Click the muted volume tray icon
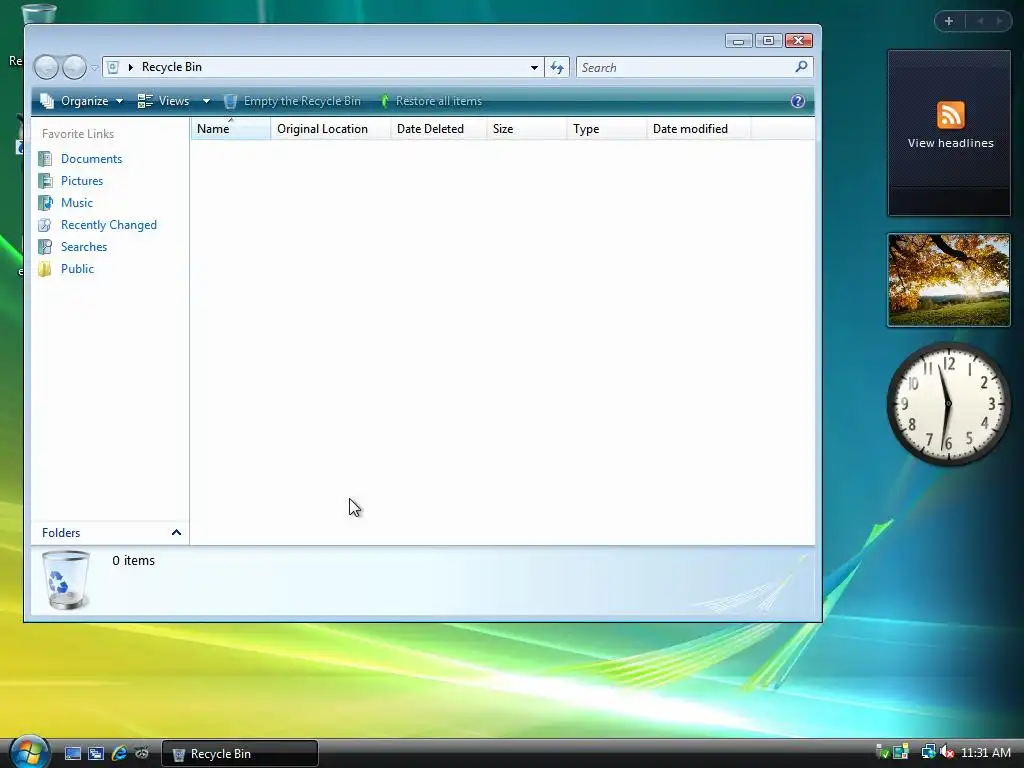Image resolution: width=1024 pixels, height=768 pixels. pos(947,752)
